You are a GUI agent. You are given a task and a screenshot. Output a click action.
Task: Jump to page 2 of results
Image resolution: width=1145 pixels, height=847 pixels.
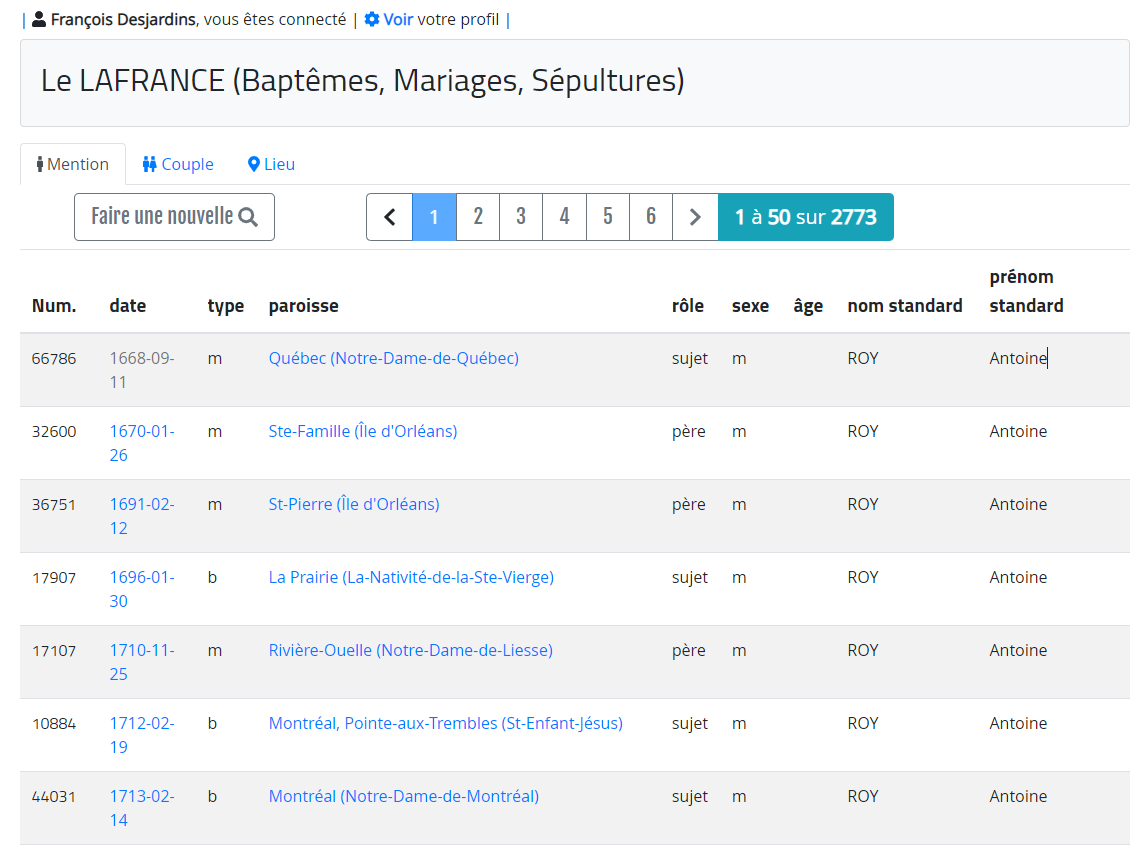coord(478,217)
